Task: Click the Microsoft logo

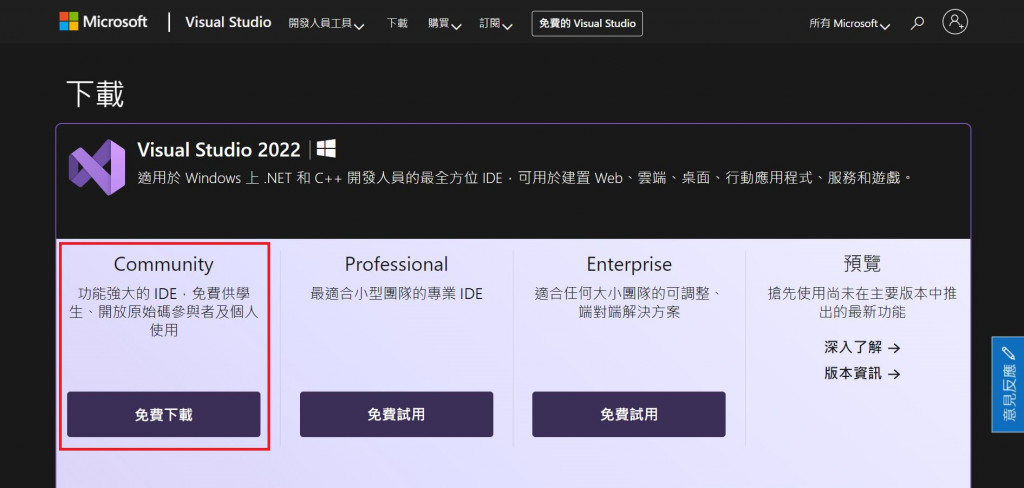Action: [103, 22]
